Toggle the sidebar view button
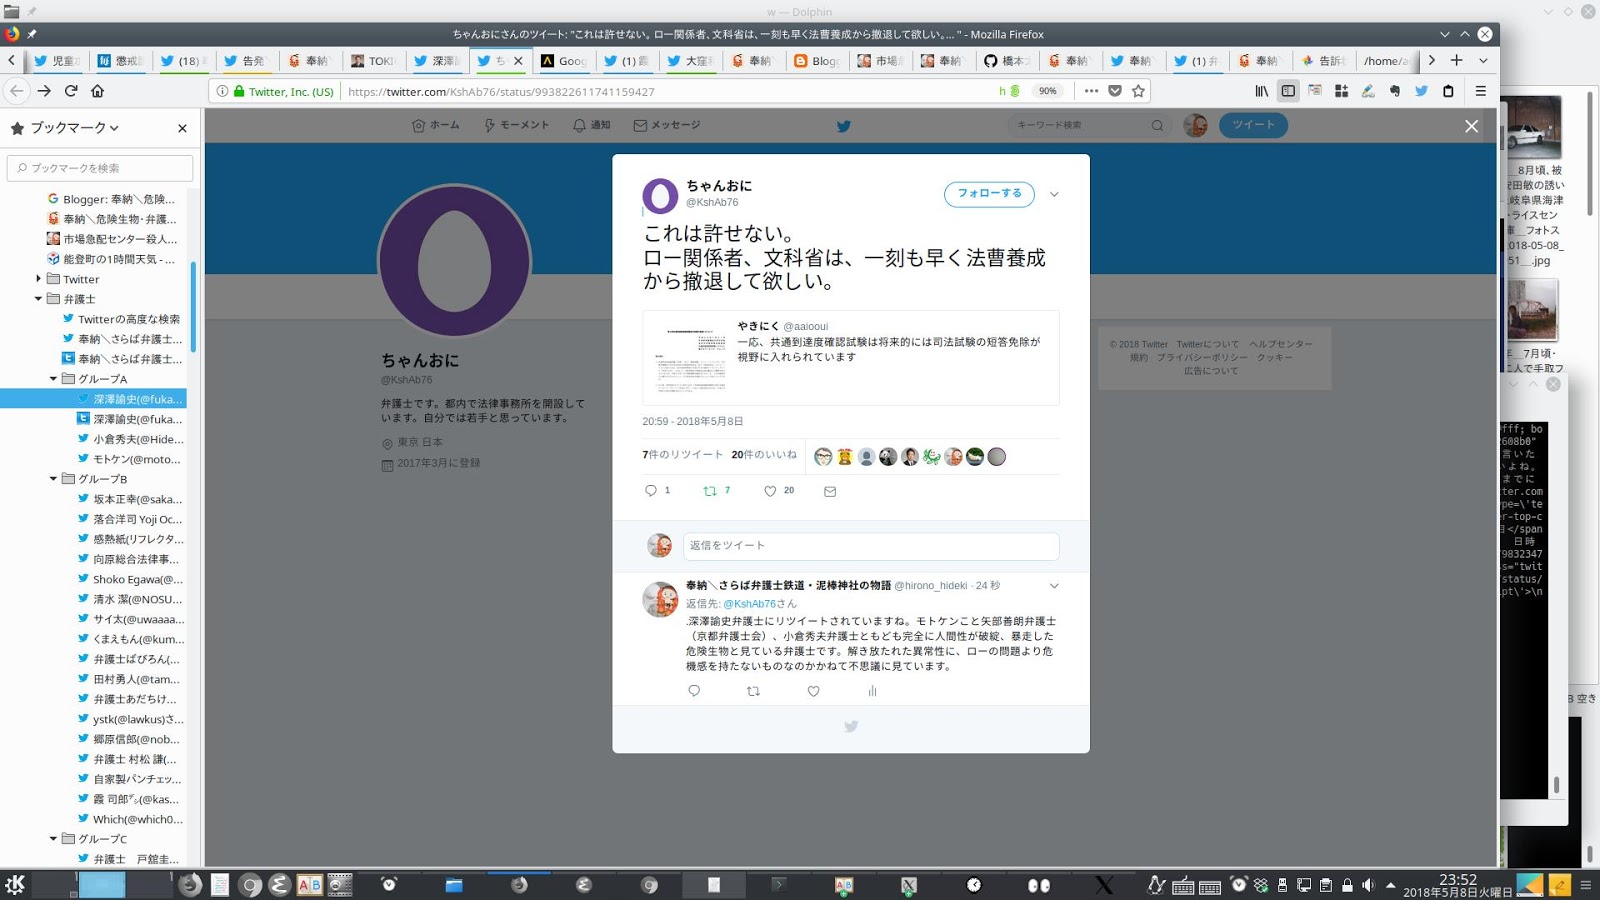 pyautogui.click(x=1288, y=91)
